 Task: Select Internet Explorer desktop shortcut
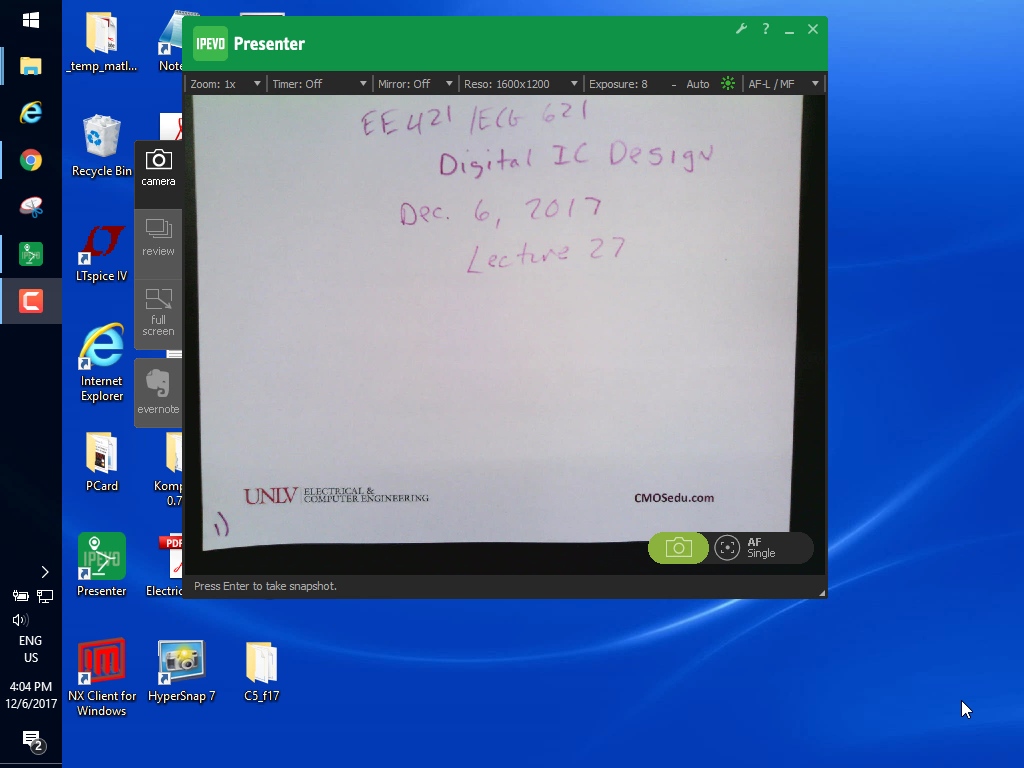click(101, 363)
